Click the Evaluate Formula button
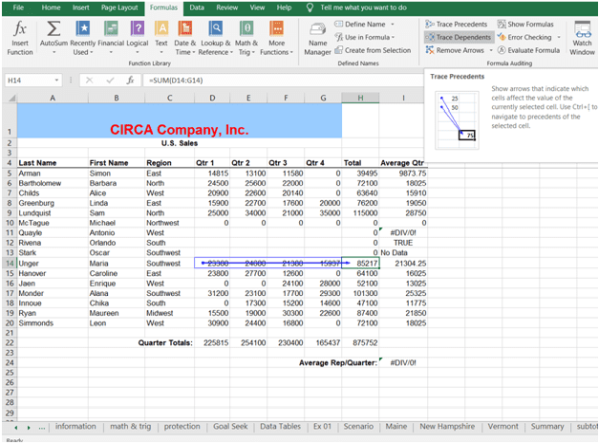Viewport: 600px width, 444px height. click(x=528, y=49)
